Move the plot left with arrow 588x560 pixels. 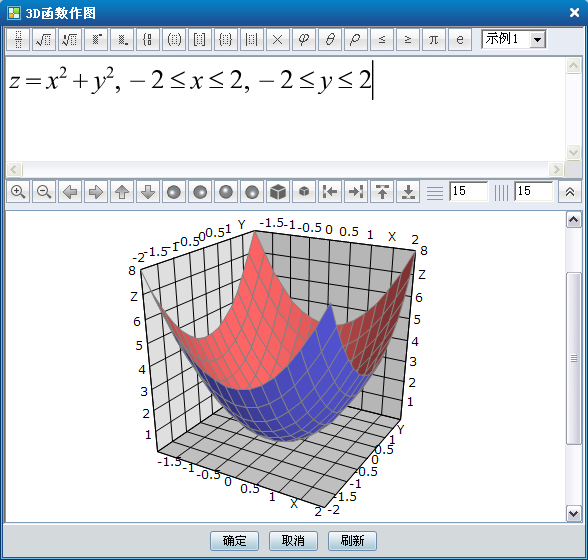[70, 192]
